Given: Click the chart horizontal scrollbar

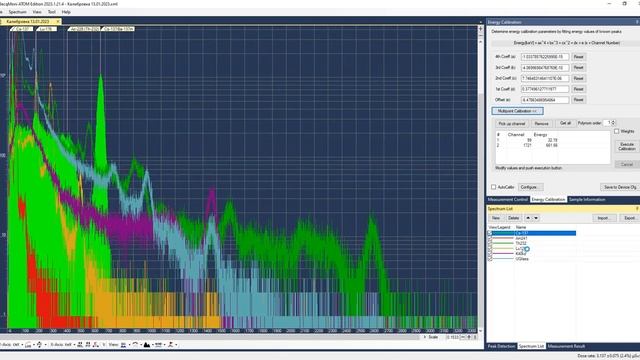Looking at the screenshot, I should coord(210,337).
